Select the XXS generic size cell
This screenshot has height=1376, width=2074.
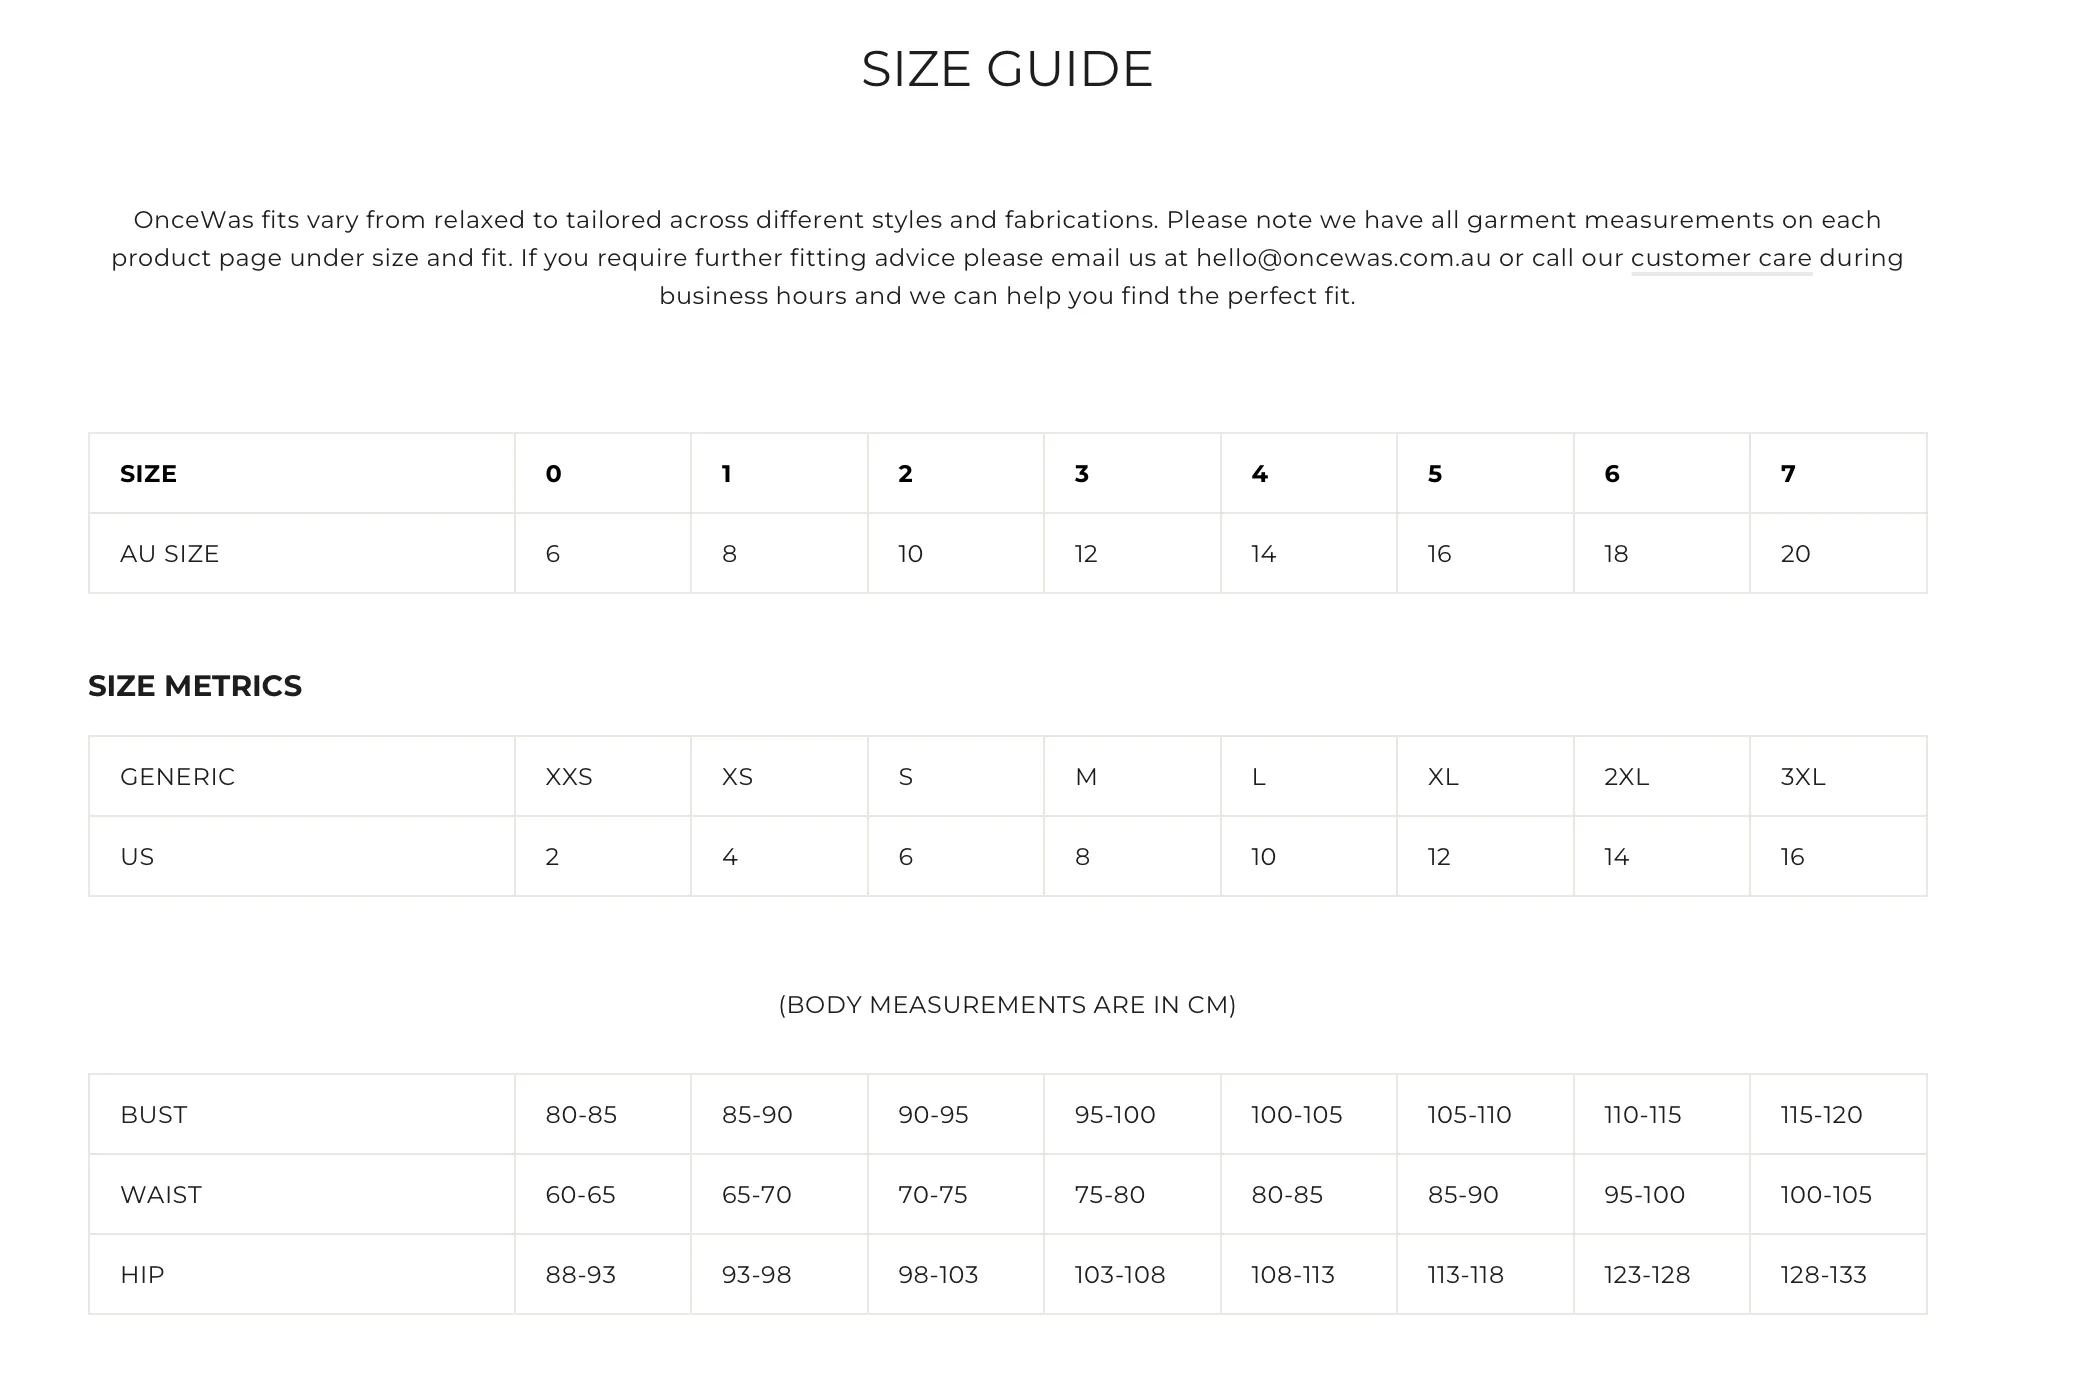[x=603, y=776]
